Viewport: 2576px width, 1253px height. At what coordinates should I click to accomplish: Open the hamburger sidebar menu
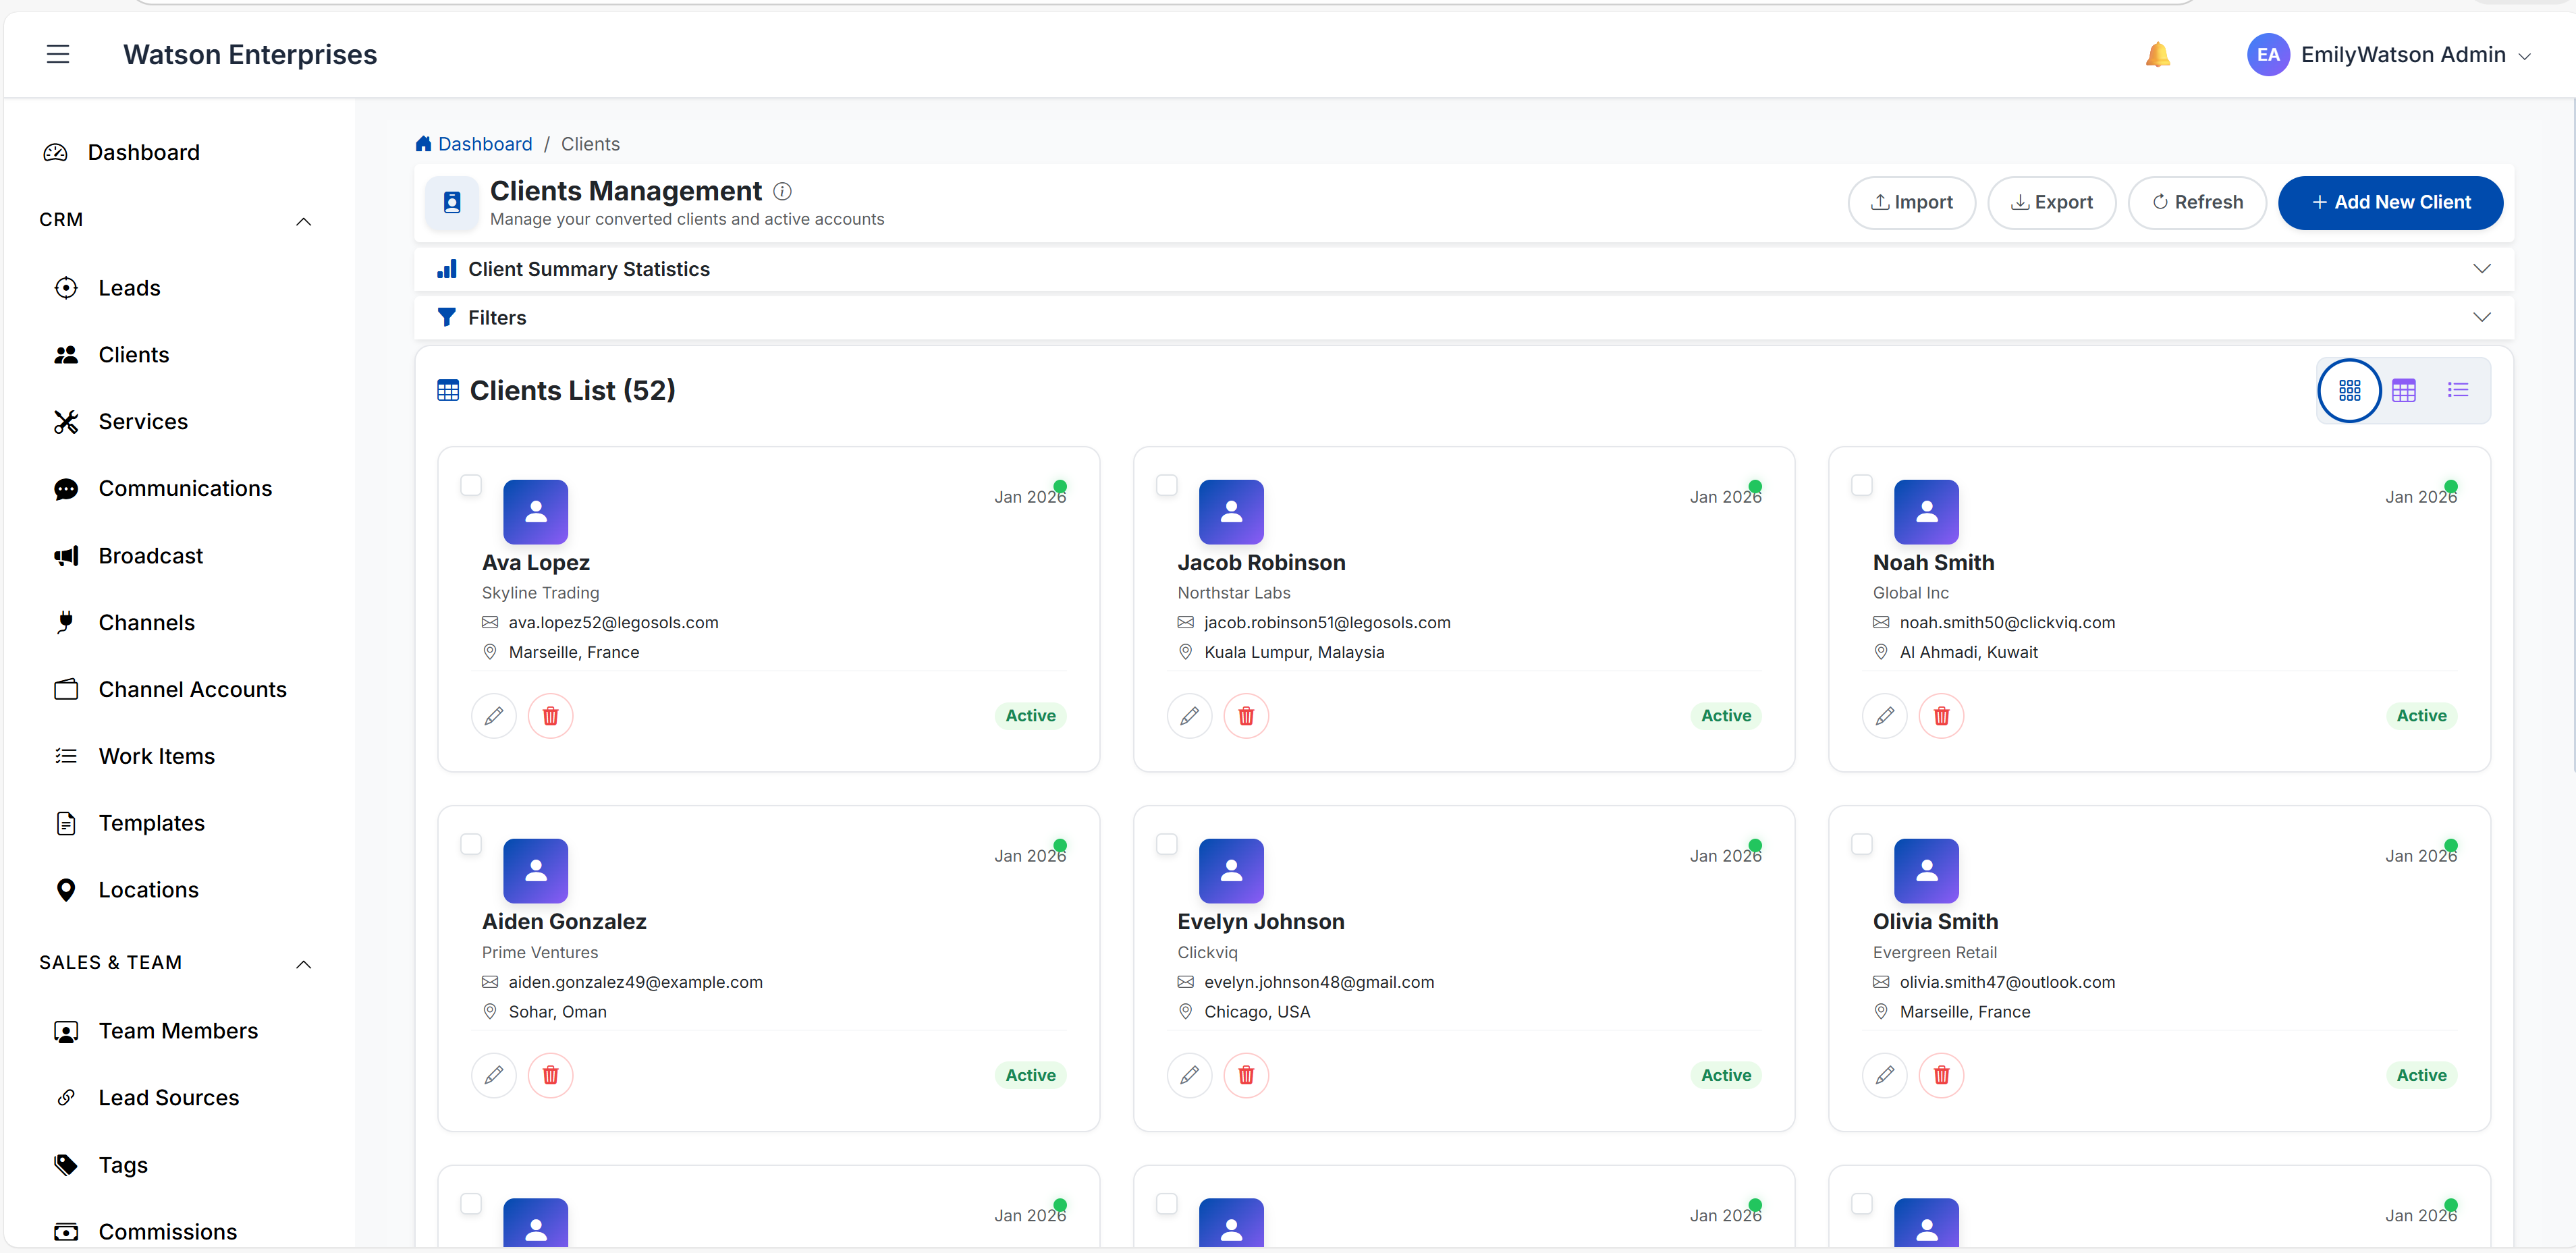58,55
